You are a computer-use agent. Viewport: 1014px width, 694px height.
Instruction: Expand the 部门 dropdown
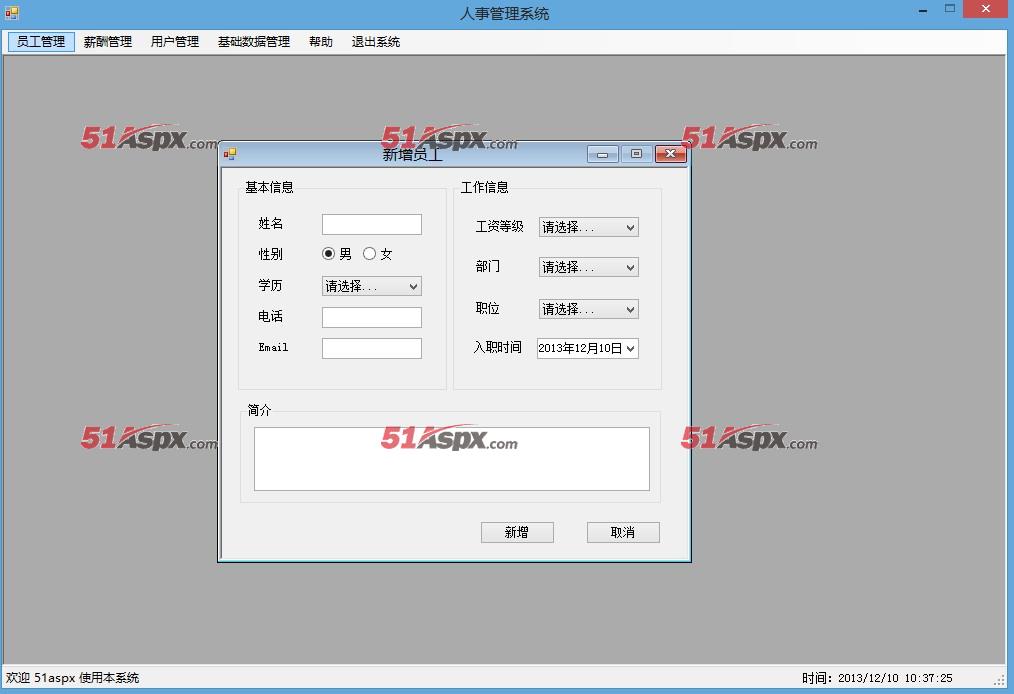588,267
